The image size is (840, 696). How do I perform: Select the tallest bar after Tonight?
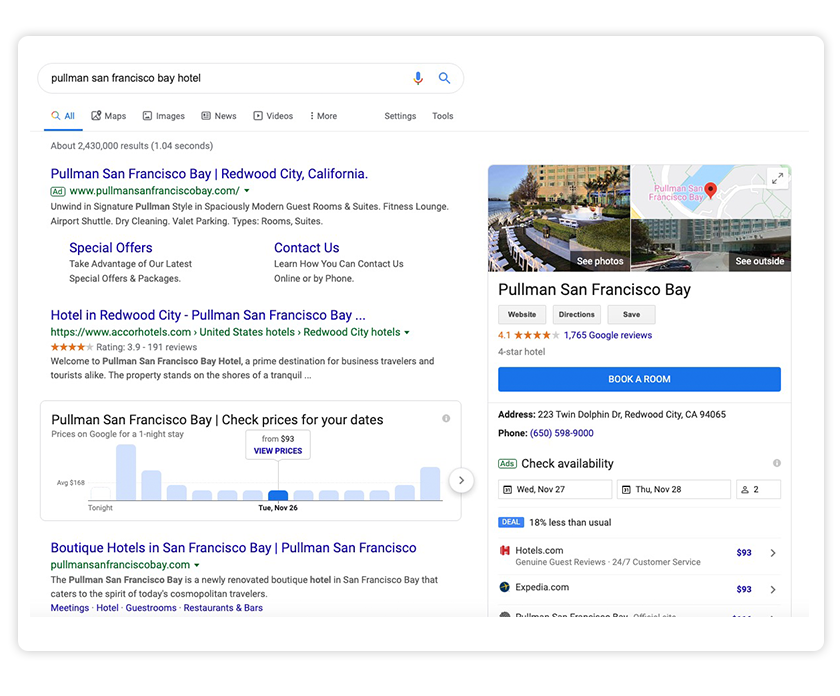tap(126, 473)
